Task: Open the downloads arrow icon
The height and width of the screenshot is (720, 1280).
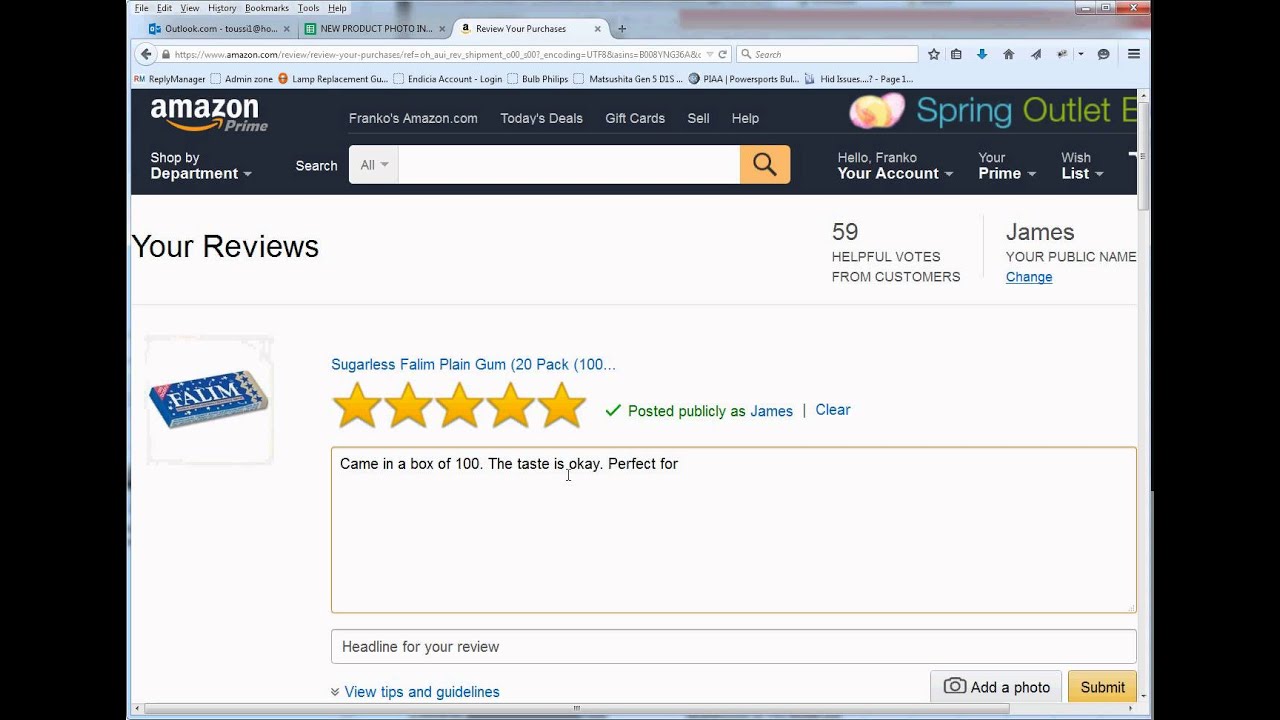Action: tap(982, 54)
